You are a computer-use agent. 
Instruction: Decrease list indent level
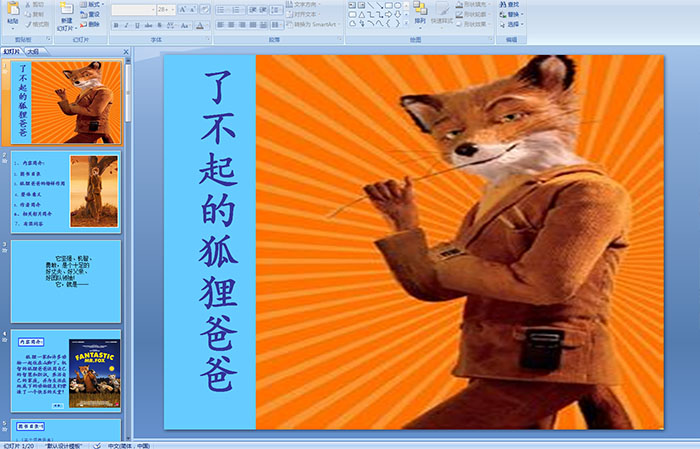tap(252, 10)
